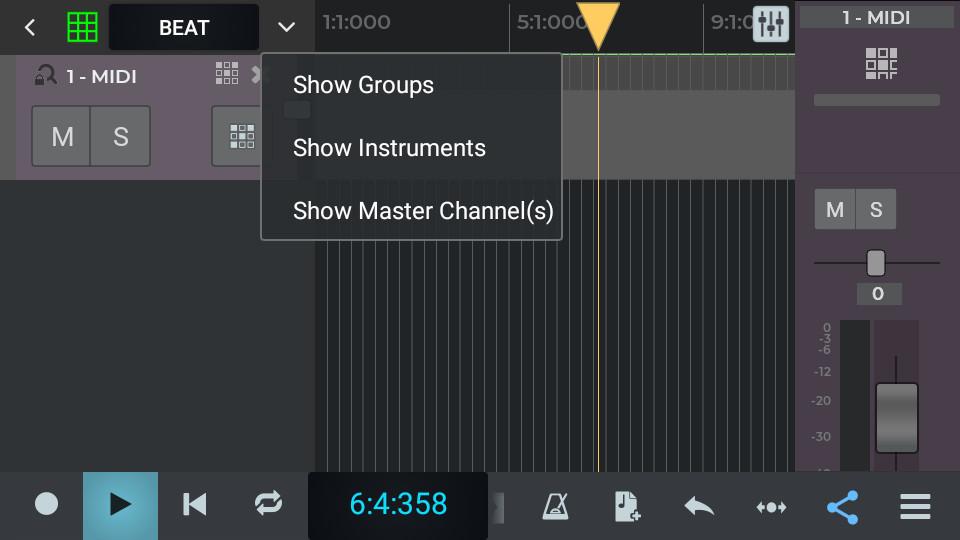The width and height of the screenshot is (960, 540).
Task: Click the mixer pan slider knob
Action: tap(876, 262)
